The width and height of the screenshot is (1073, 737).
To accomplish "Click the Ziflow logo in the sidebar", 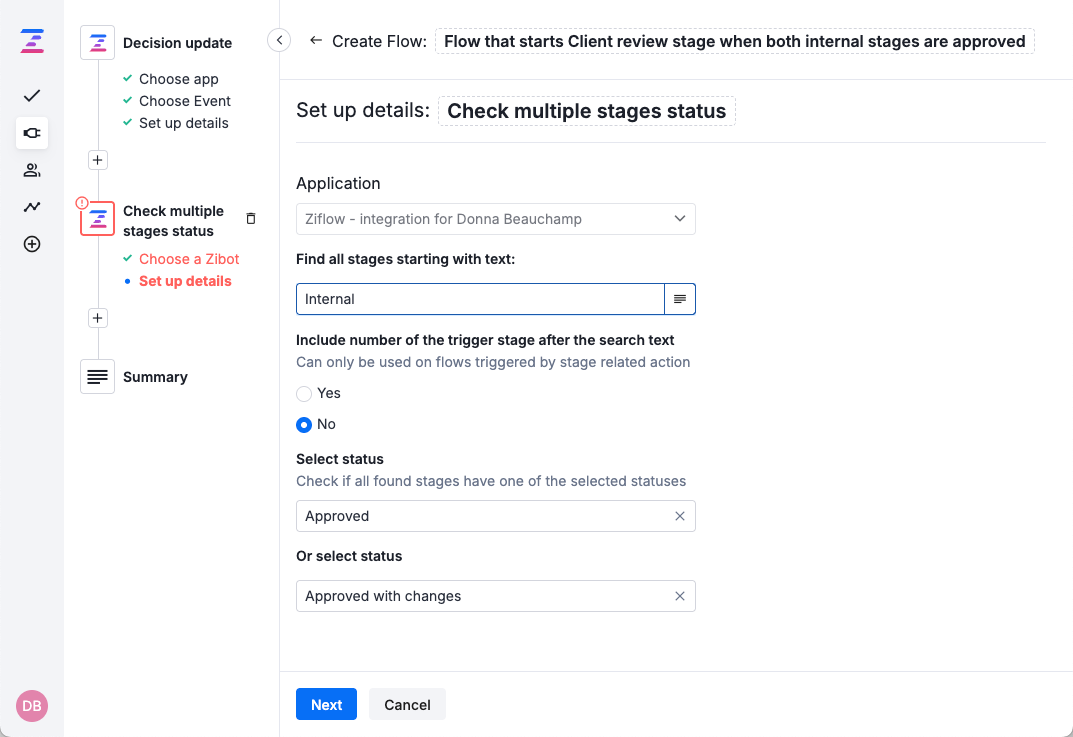I will coord(32,41).
